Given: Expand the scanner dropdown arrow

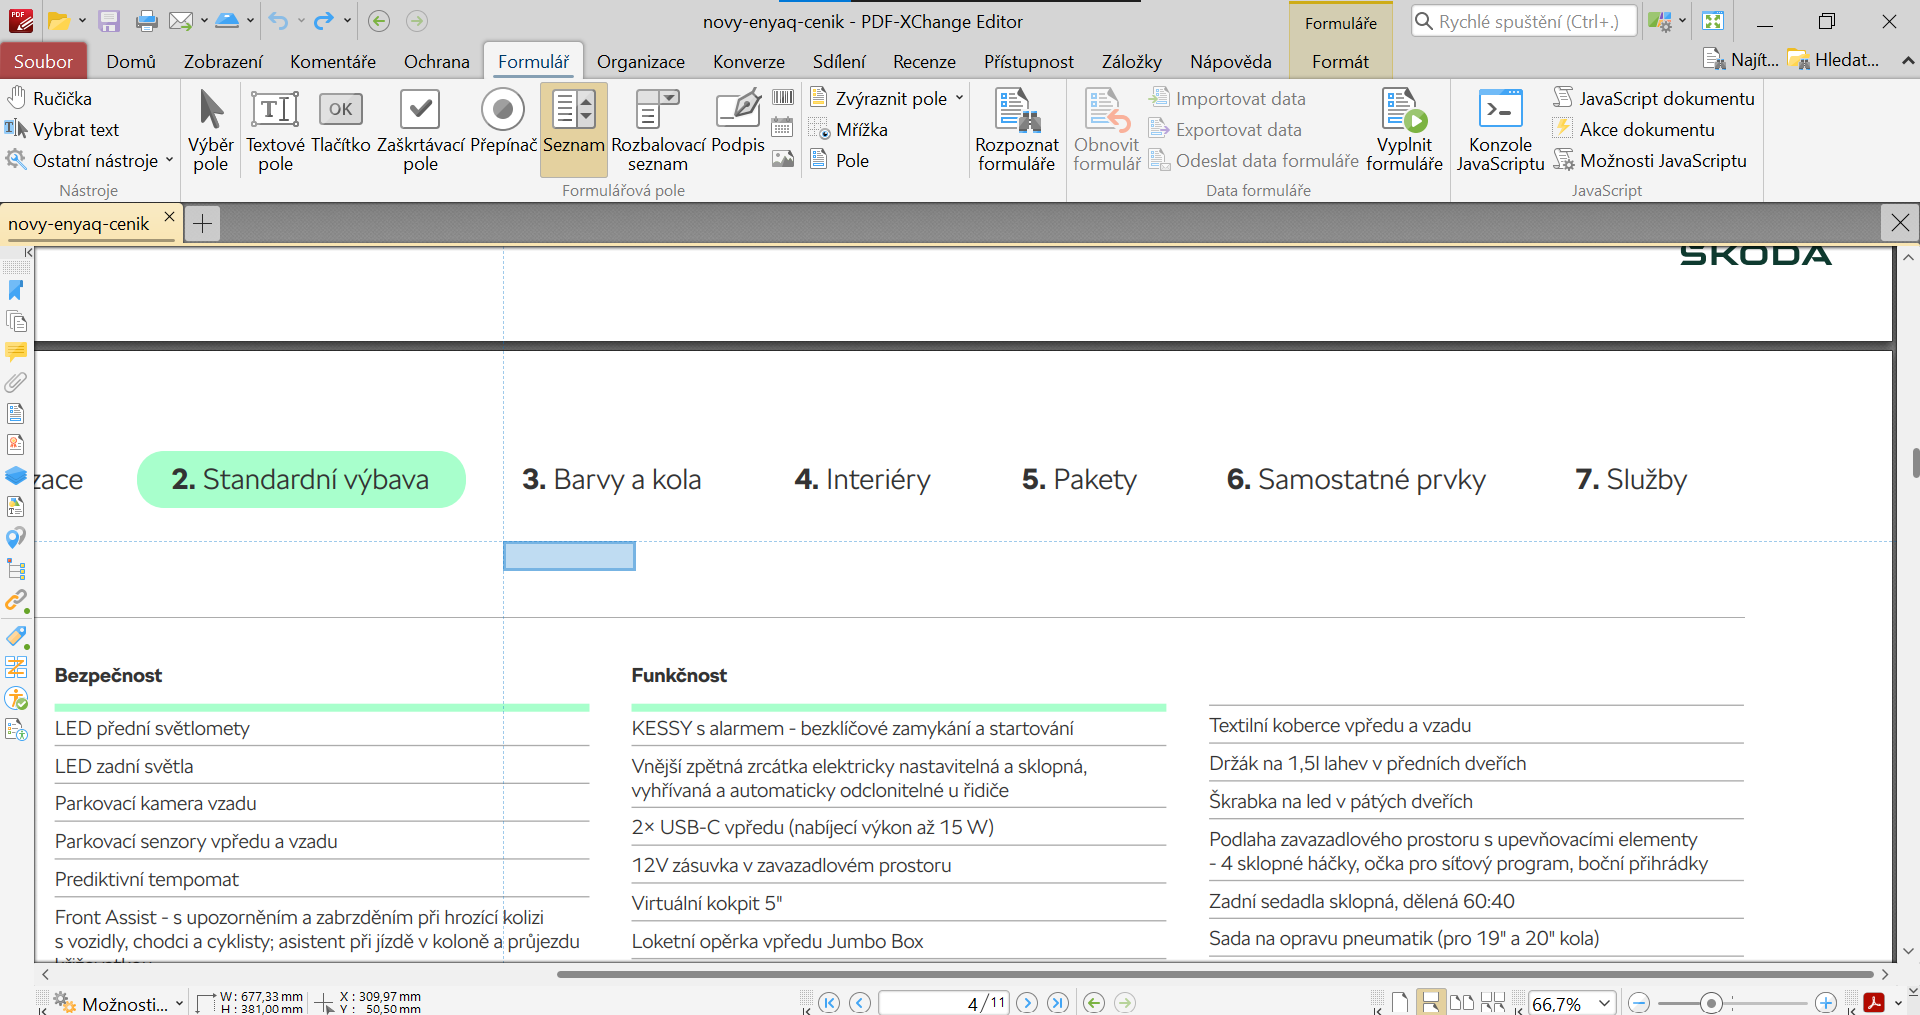Looking at the screenshot, I should (250, 21).
